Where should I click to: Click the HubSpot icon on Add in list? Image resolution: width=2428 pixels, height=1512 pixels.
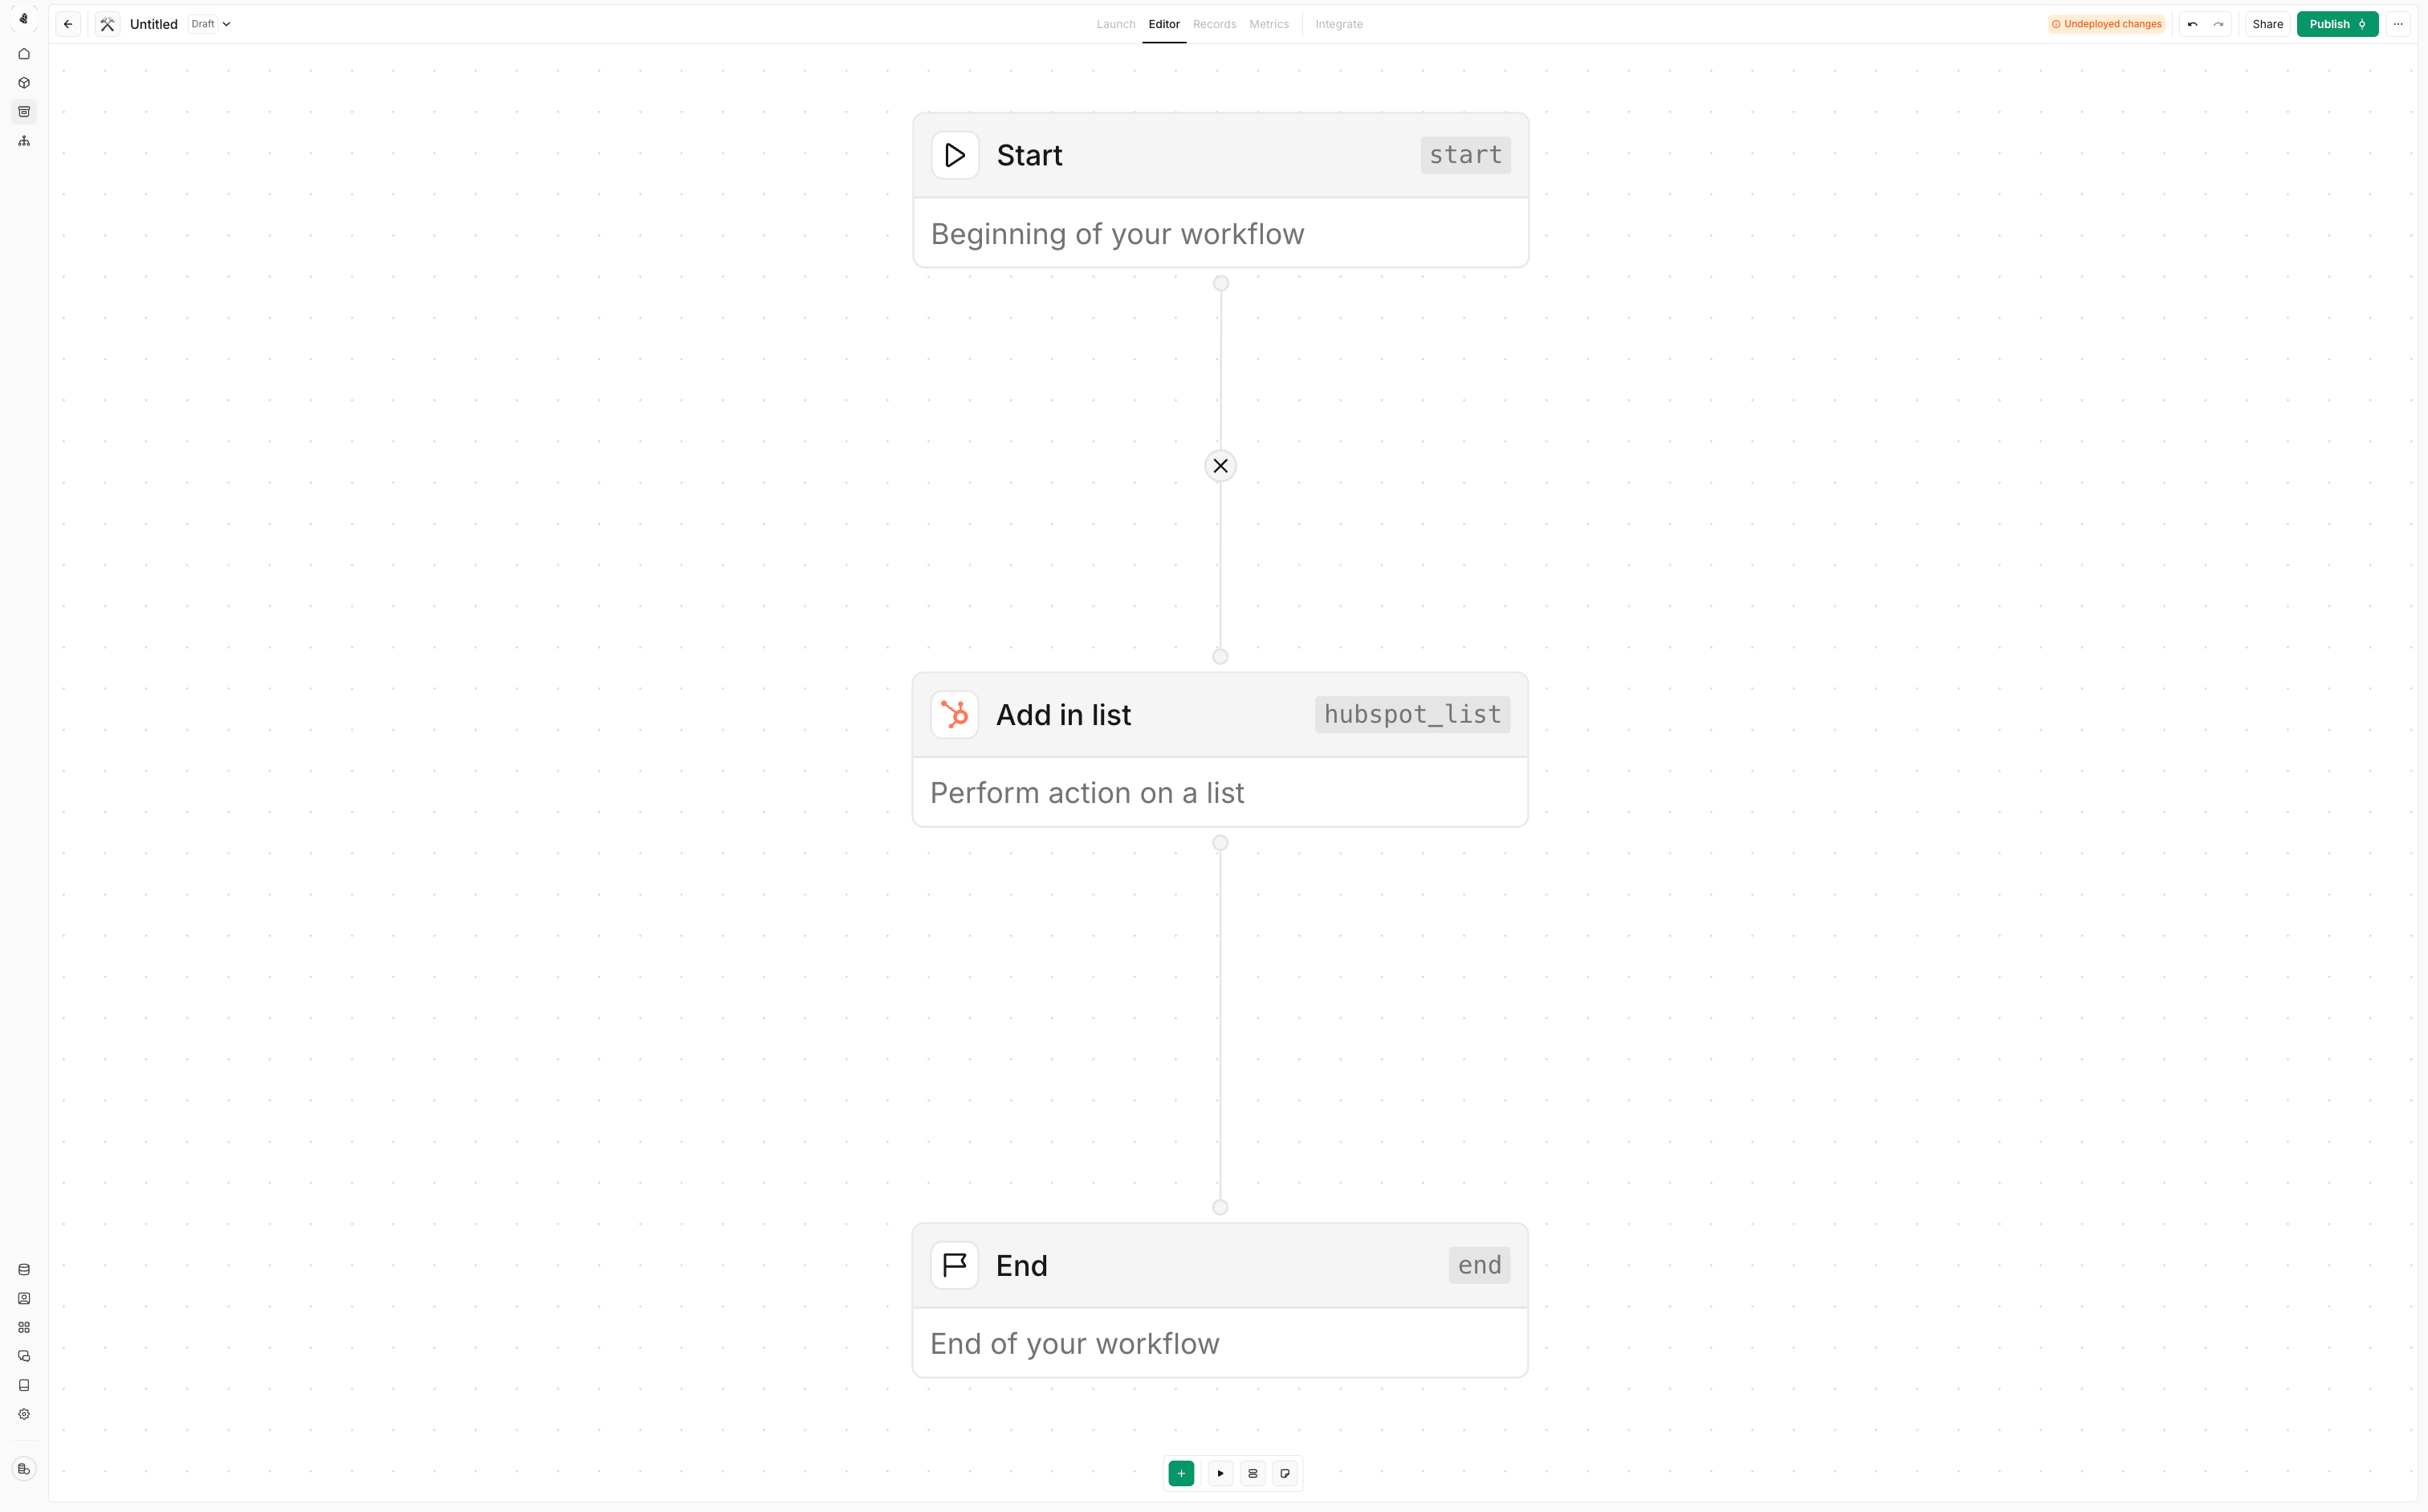point(954,715)
